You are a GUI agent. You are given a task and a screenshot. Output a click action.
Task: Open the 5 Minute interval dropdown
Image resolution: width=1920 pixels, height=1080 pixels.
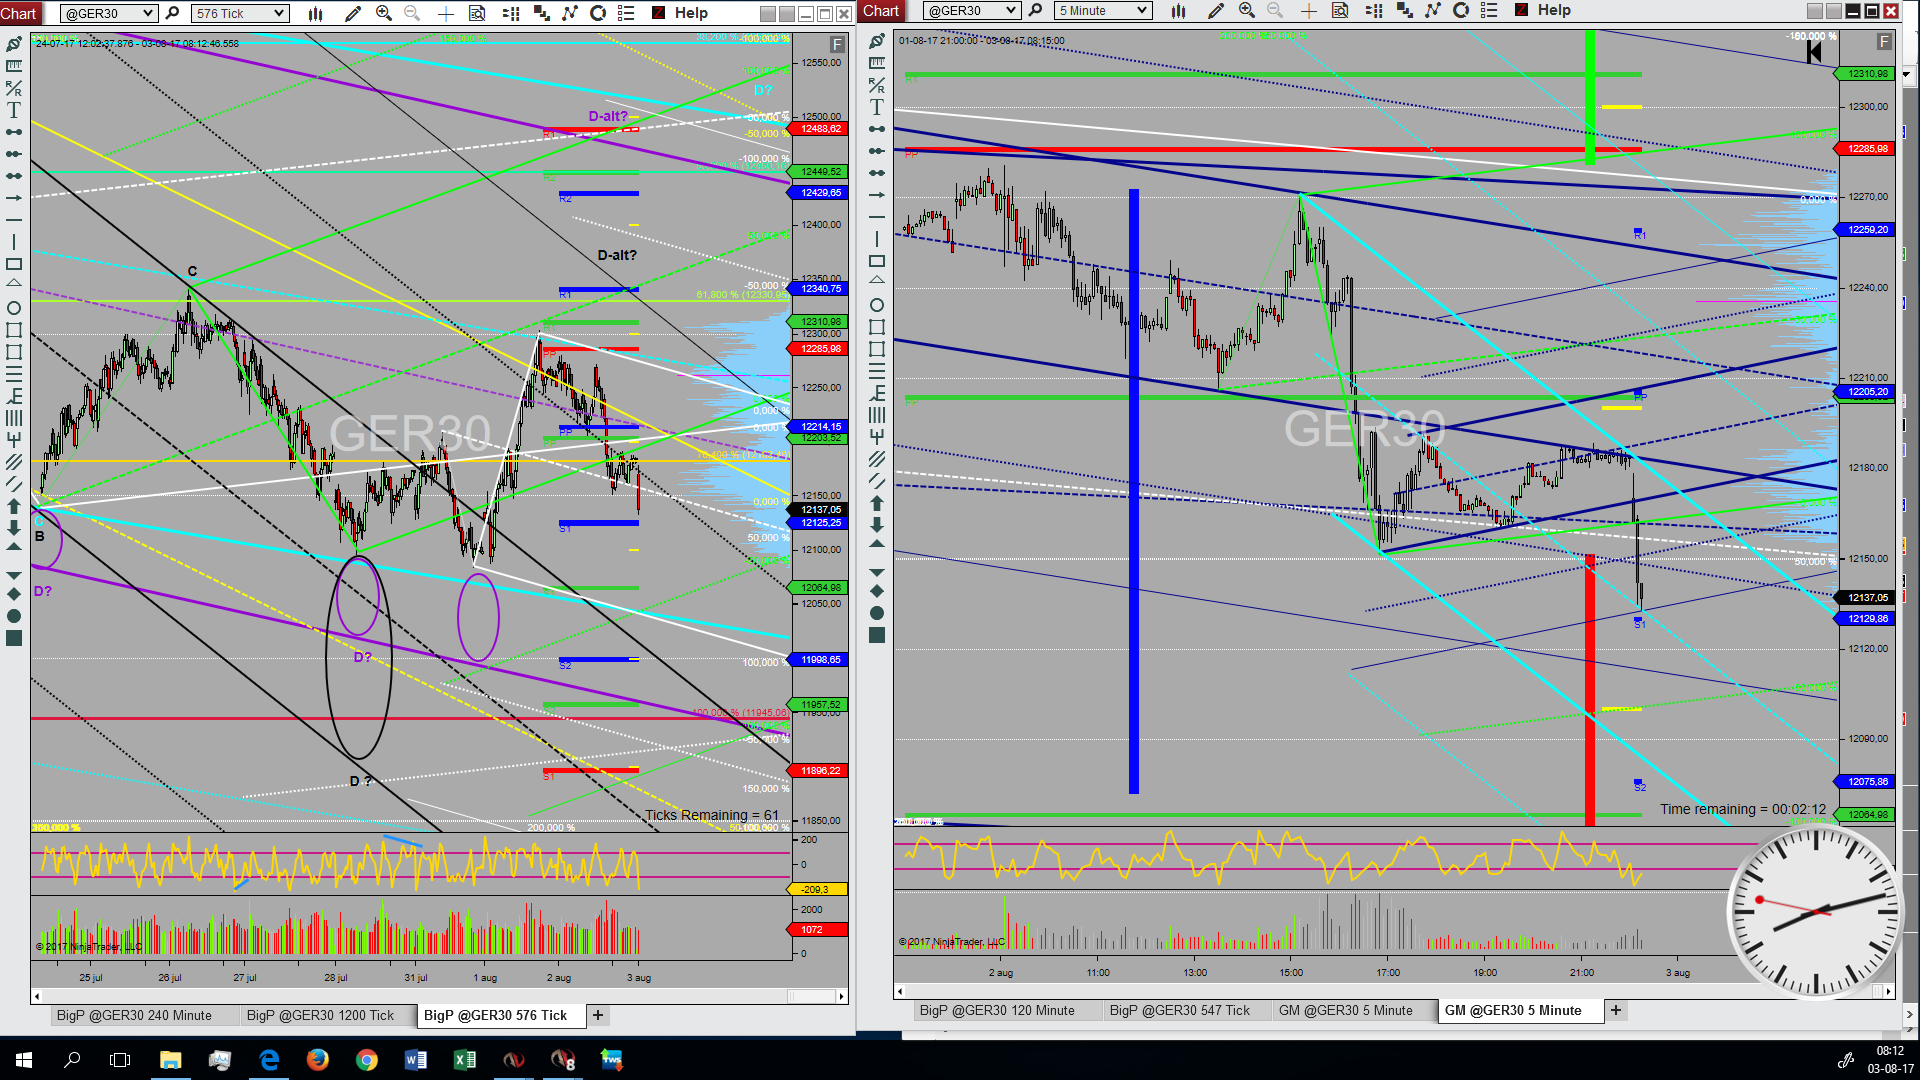[1103, 10]
